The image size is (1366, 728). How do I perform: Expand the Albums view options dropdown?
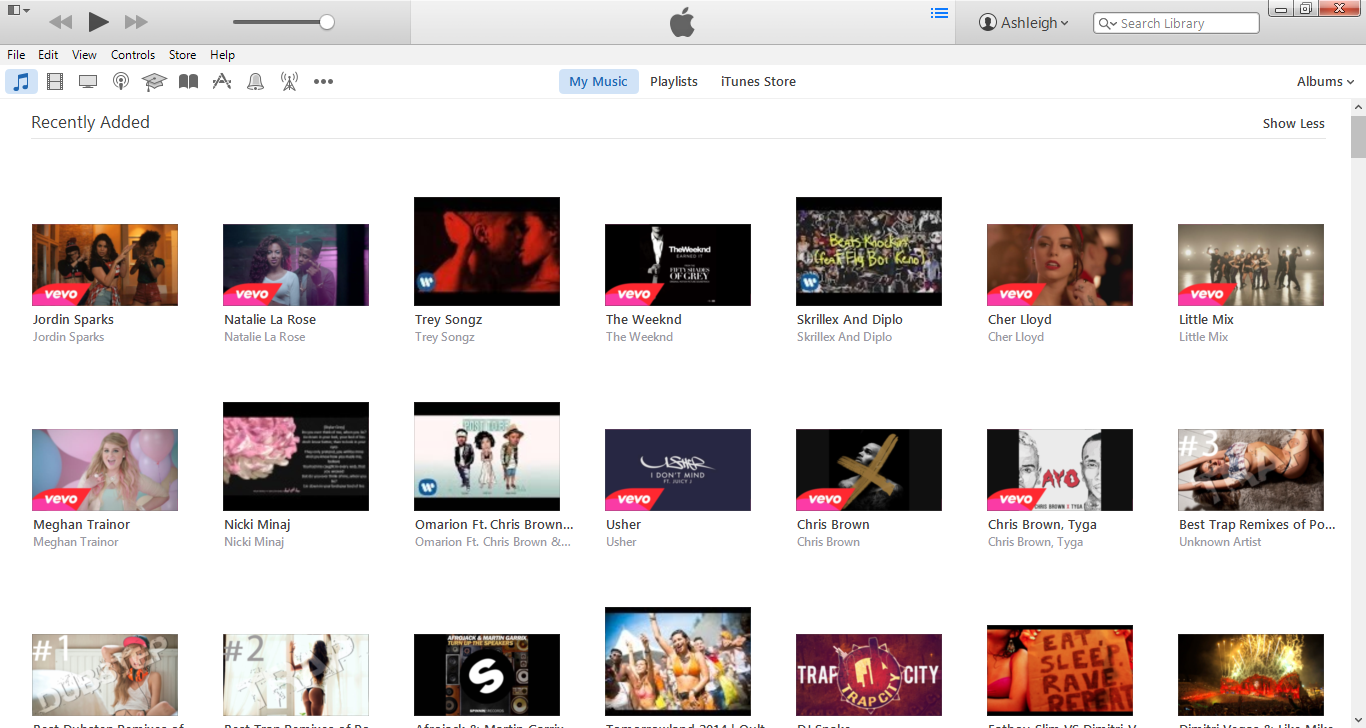coord(1325,82)
